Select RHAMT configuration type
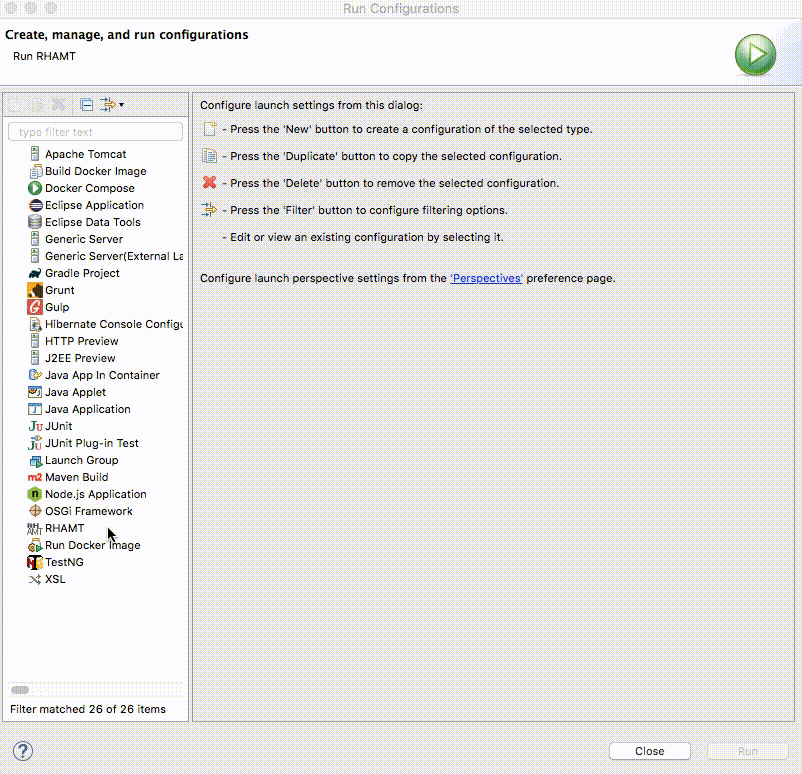 64,528
